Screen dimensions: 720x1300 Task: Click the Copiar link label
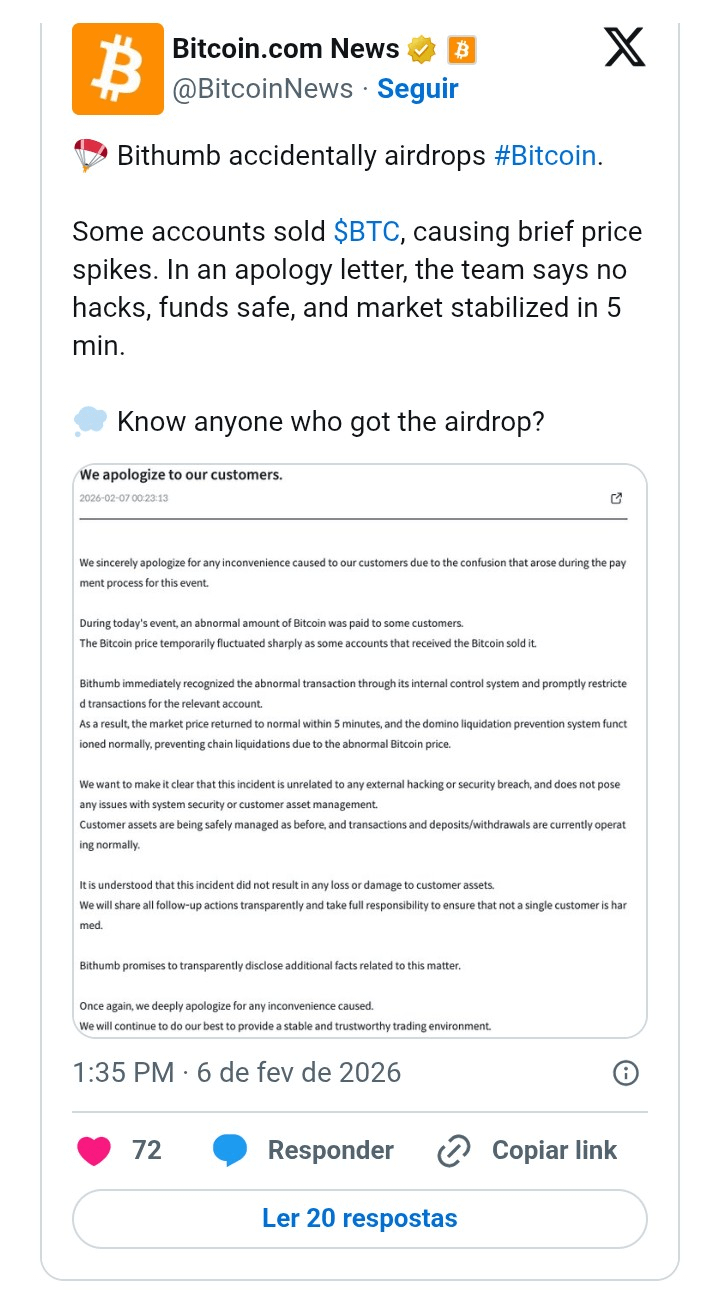[554, 1151]
